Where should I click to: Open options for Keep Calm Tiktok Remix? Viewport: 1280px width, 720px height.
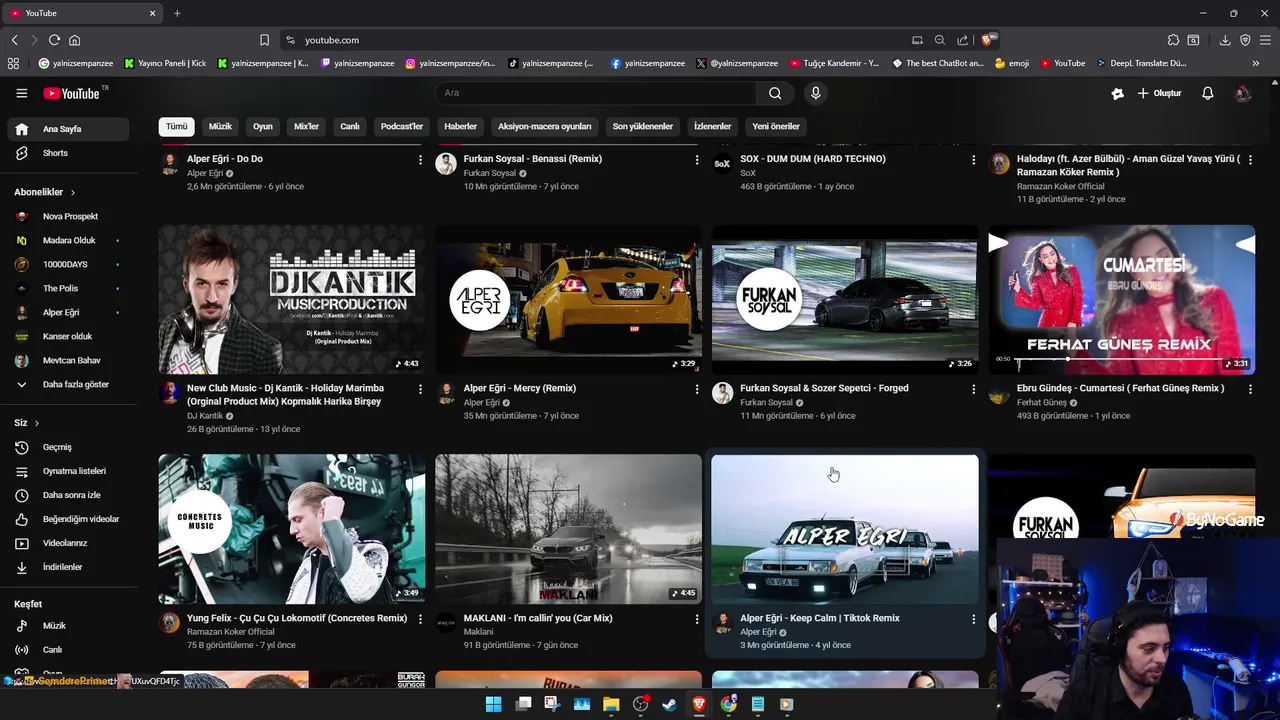973,619
